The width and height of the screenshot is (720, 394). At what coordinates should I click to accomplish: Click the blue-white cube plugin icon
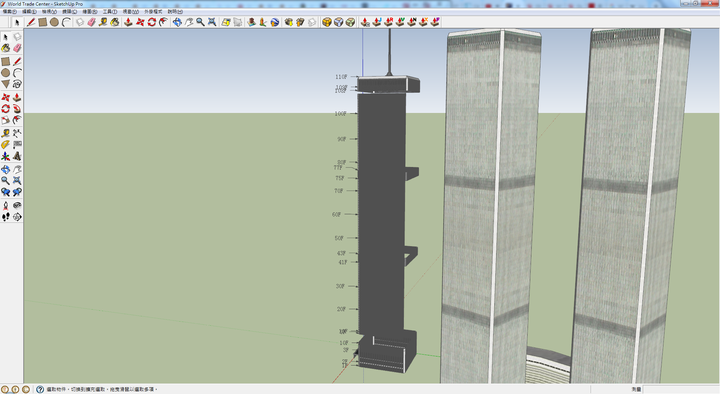(338, 22)
